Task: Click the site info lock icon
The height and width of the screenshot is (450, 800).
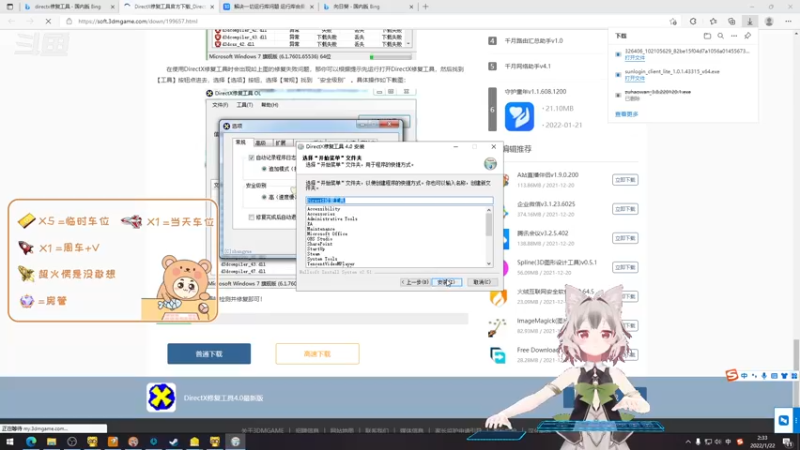Action: tap(69, 21)
